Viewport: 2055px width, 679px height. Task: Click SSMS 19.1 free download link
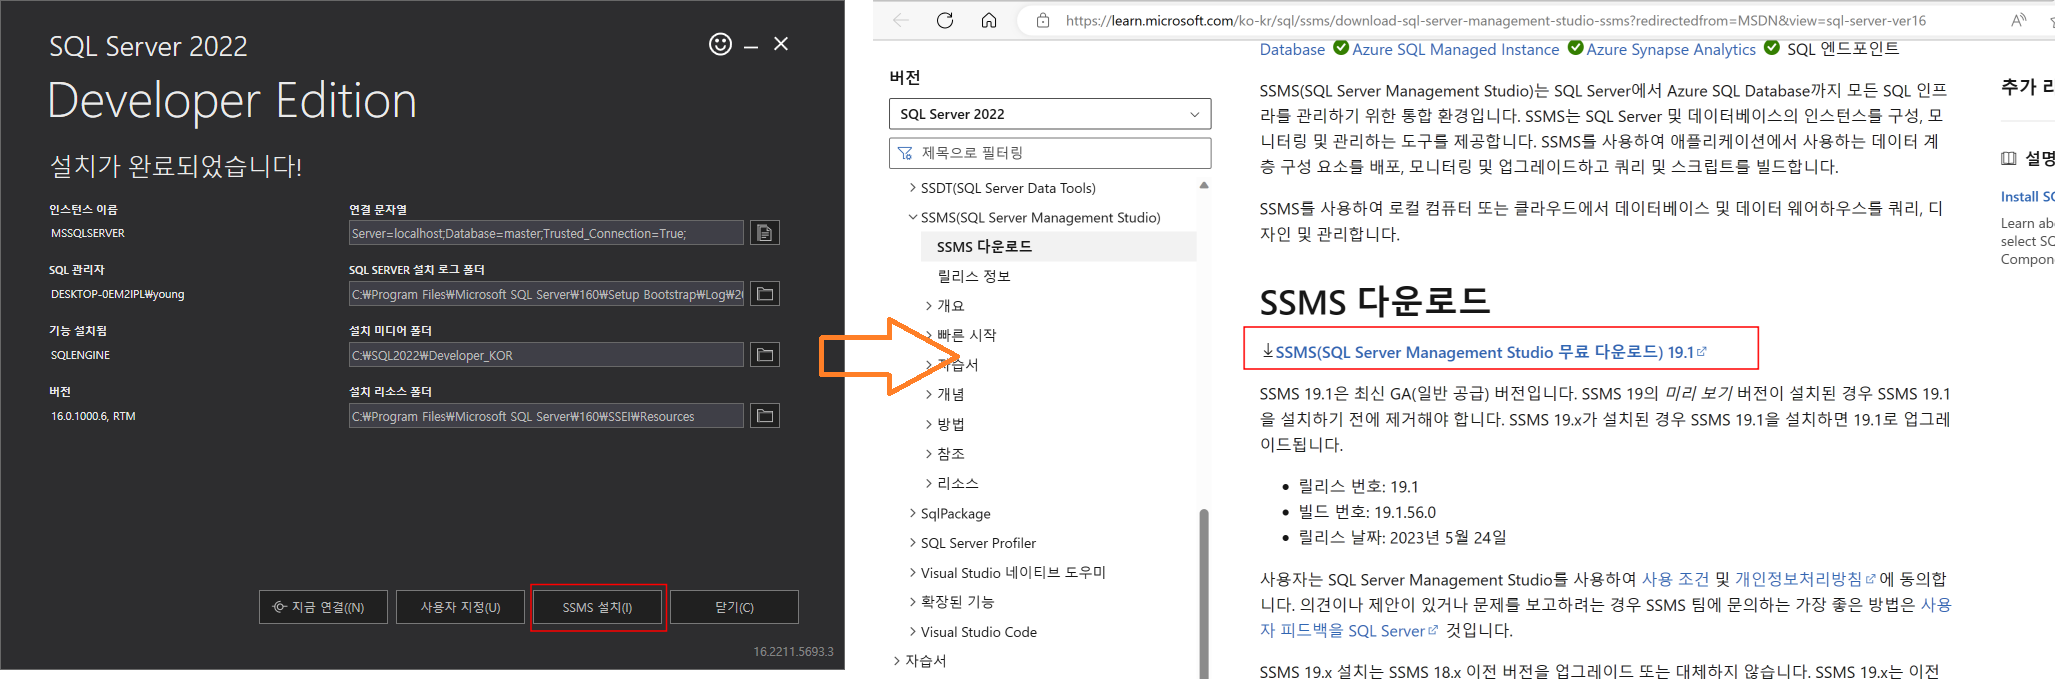coord(1484,352)
